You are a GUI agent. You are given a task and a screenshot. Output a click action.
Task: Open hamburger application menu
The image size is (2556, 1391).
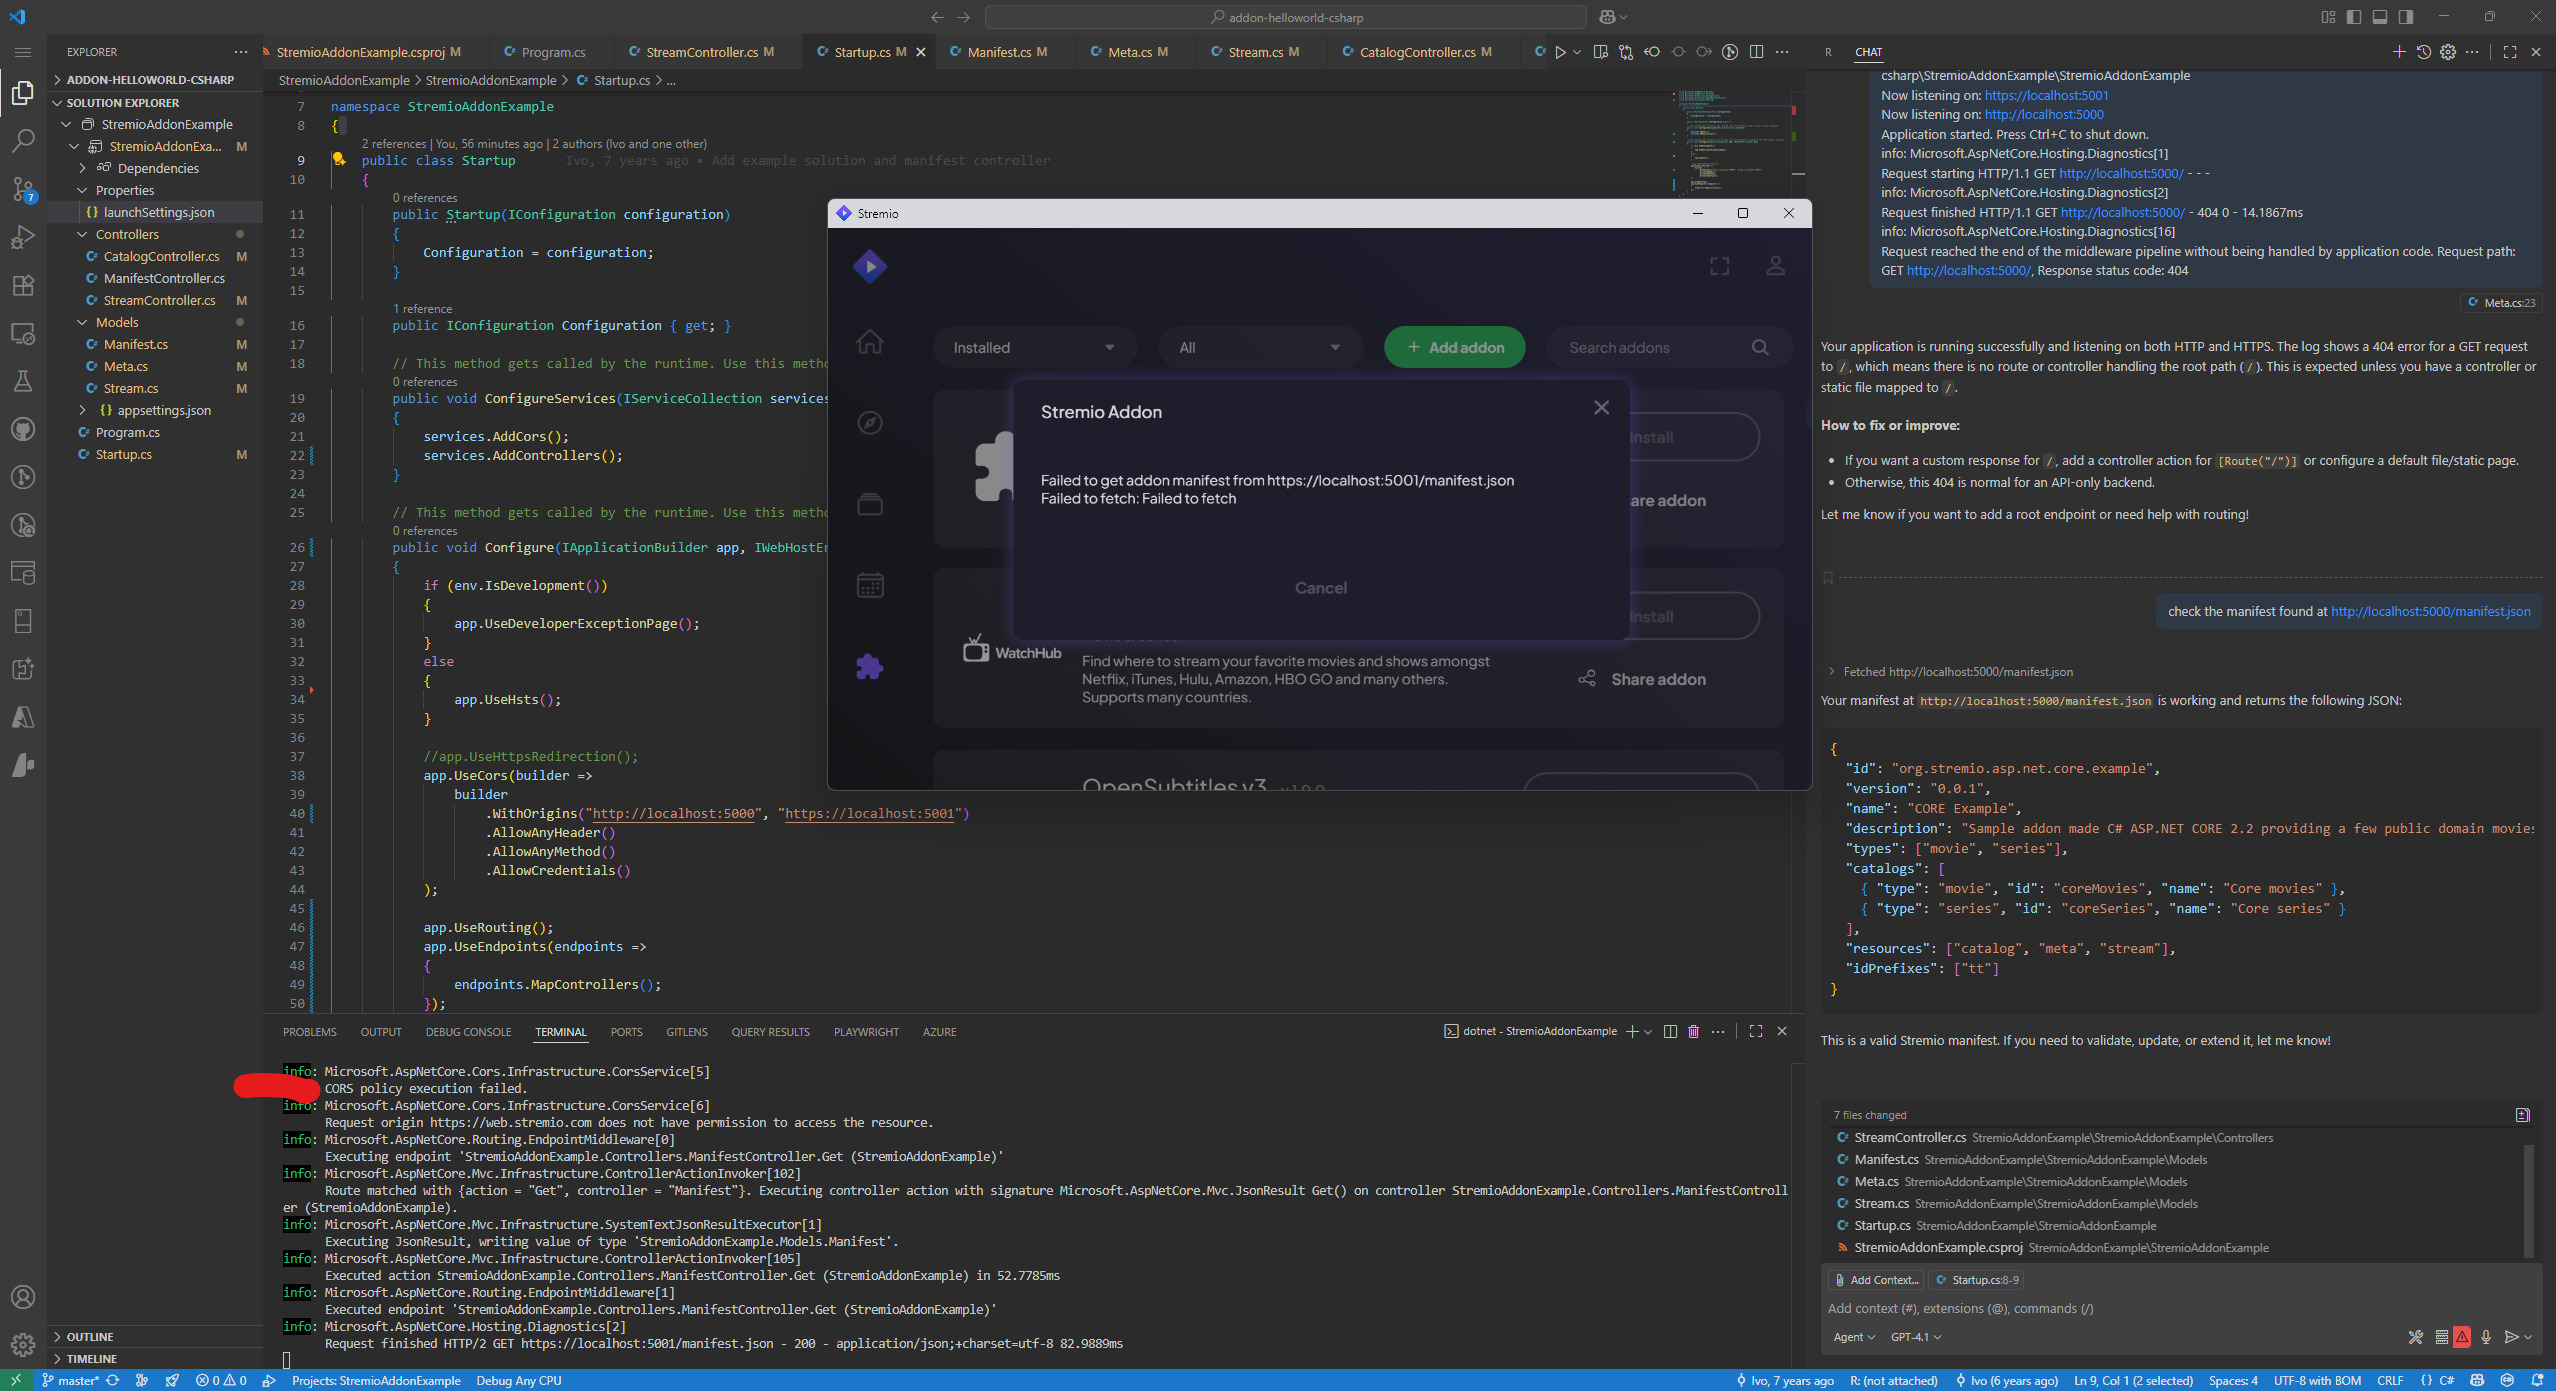click(23, 52)
